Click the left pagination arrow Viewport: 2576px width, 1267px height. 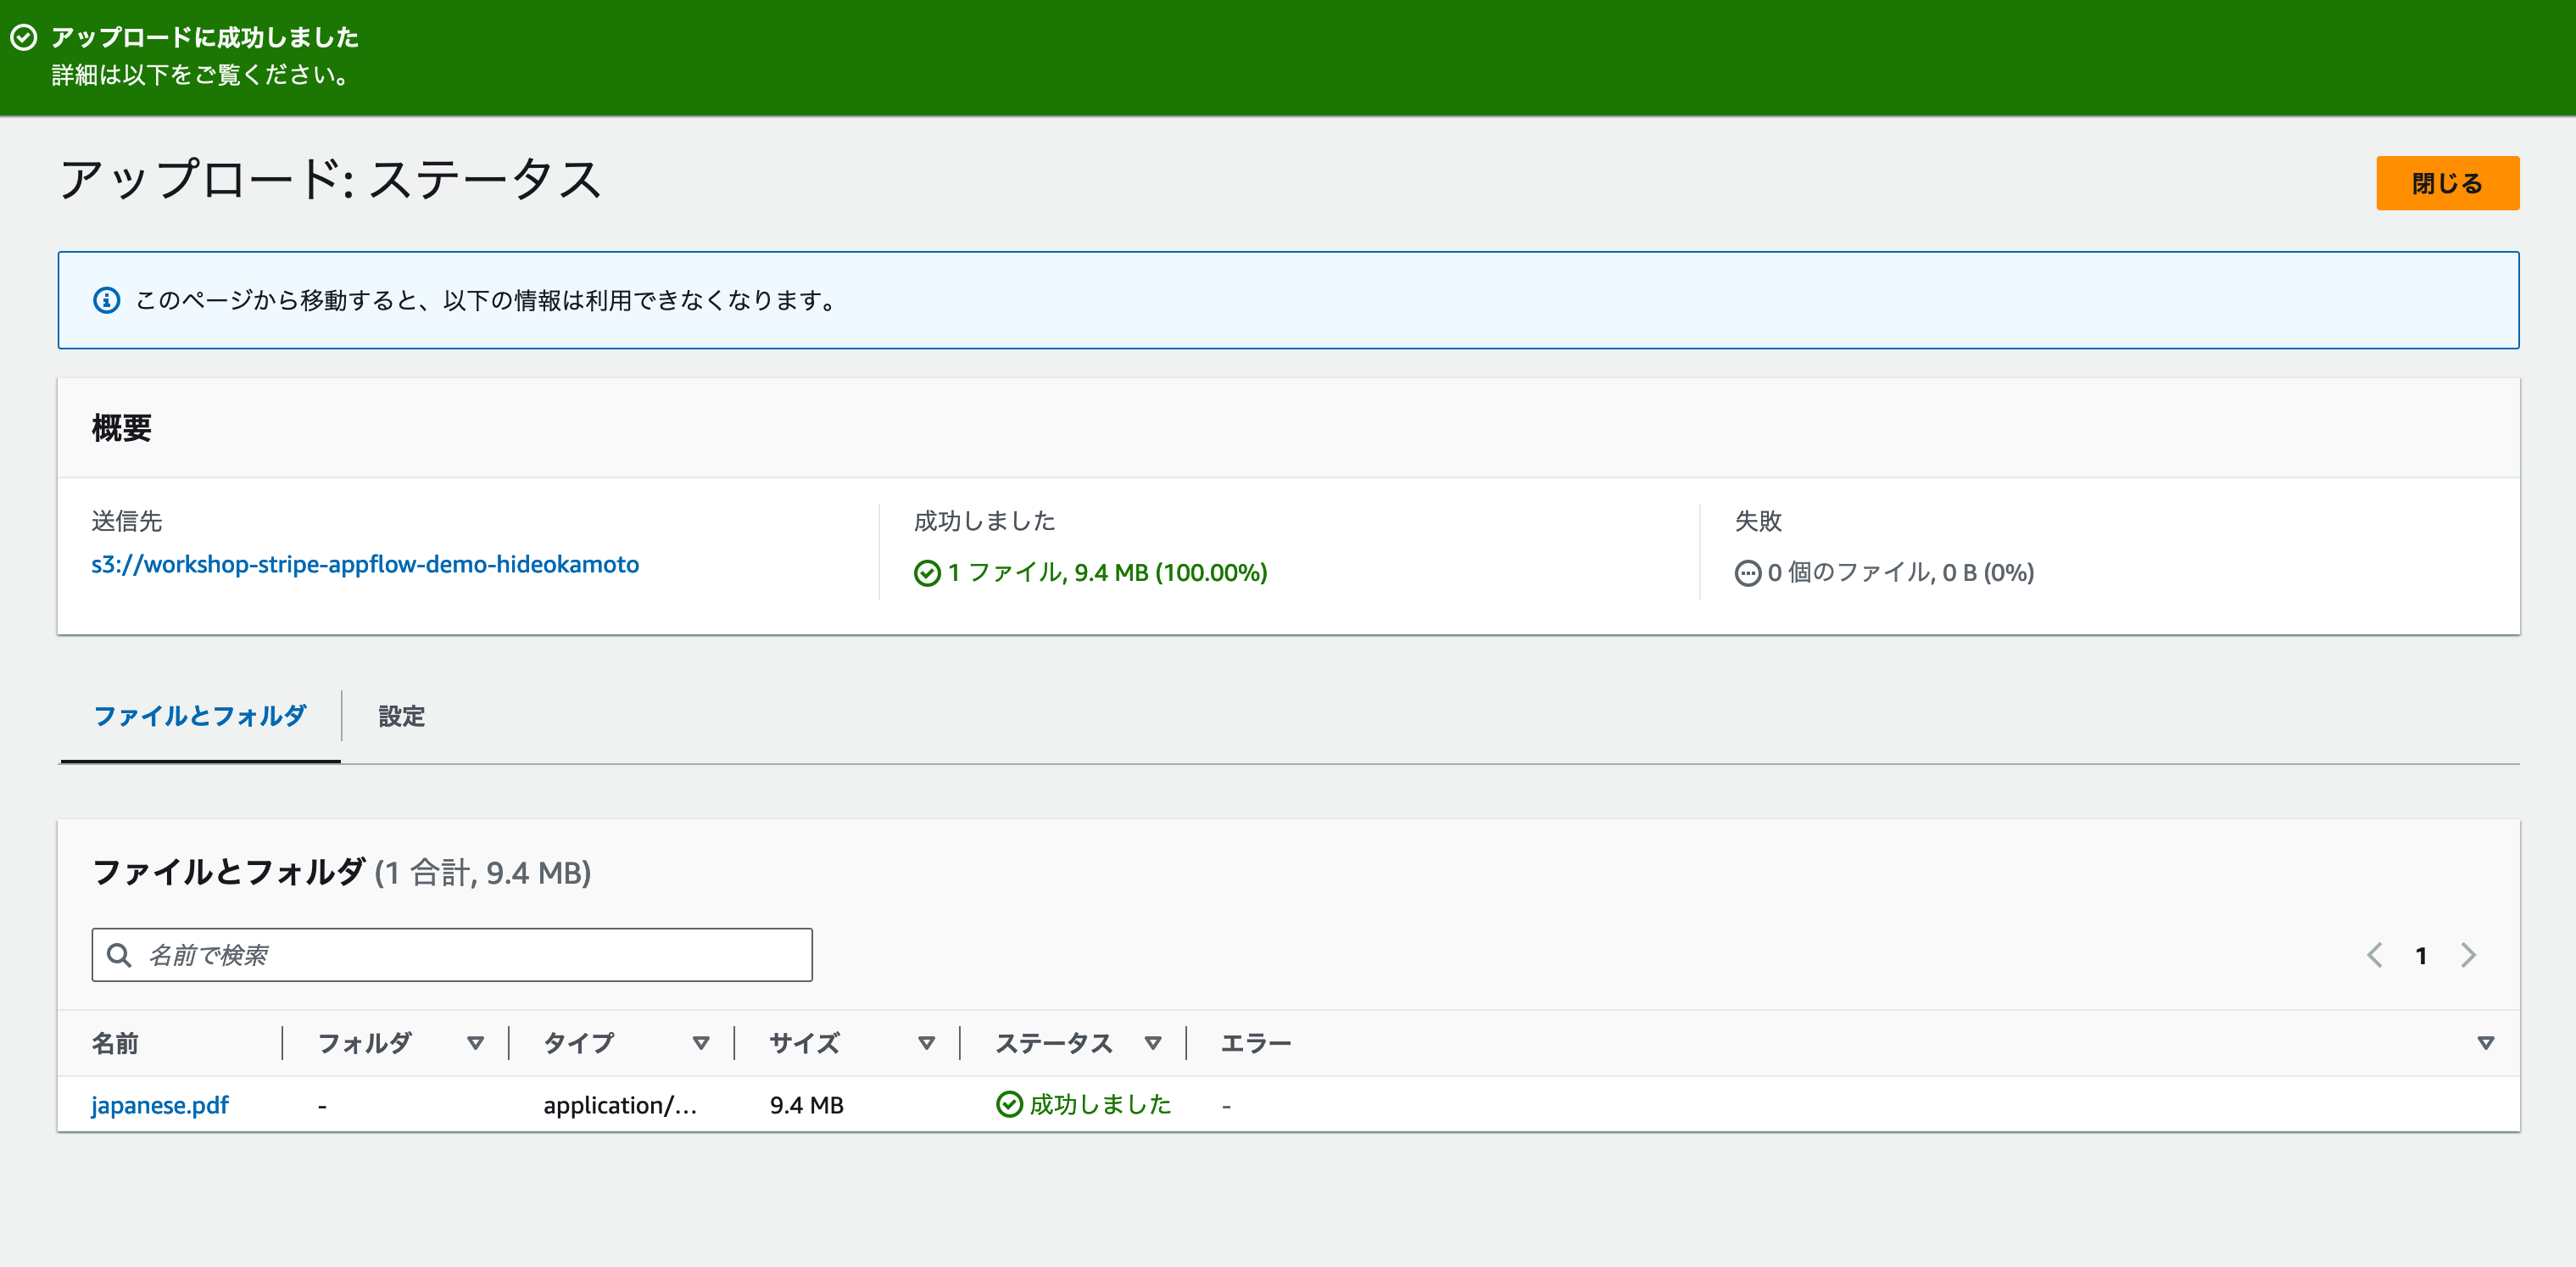2374,955
